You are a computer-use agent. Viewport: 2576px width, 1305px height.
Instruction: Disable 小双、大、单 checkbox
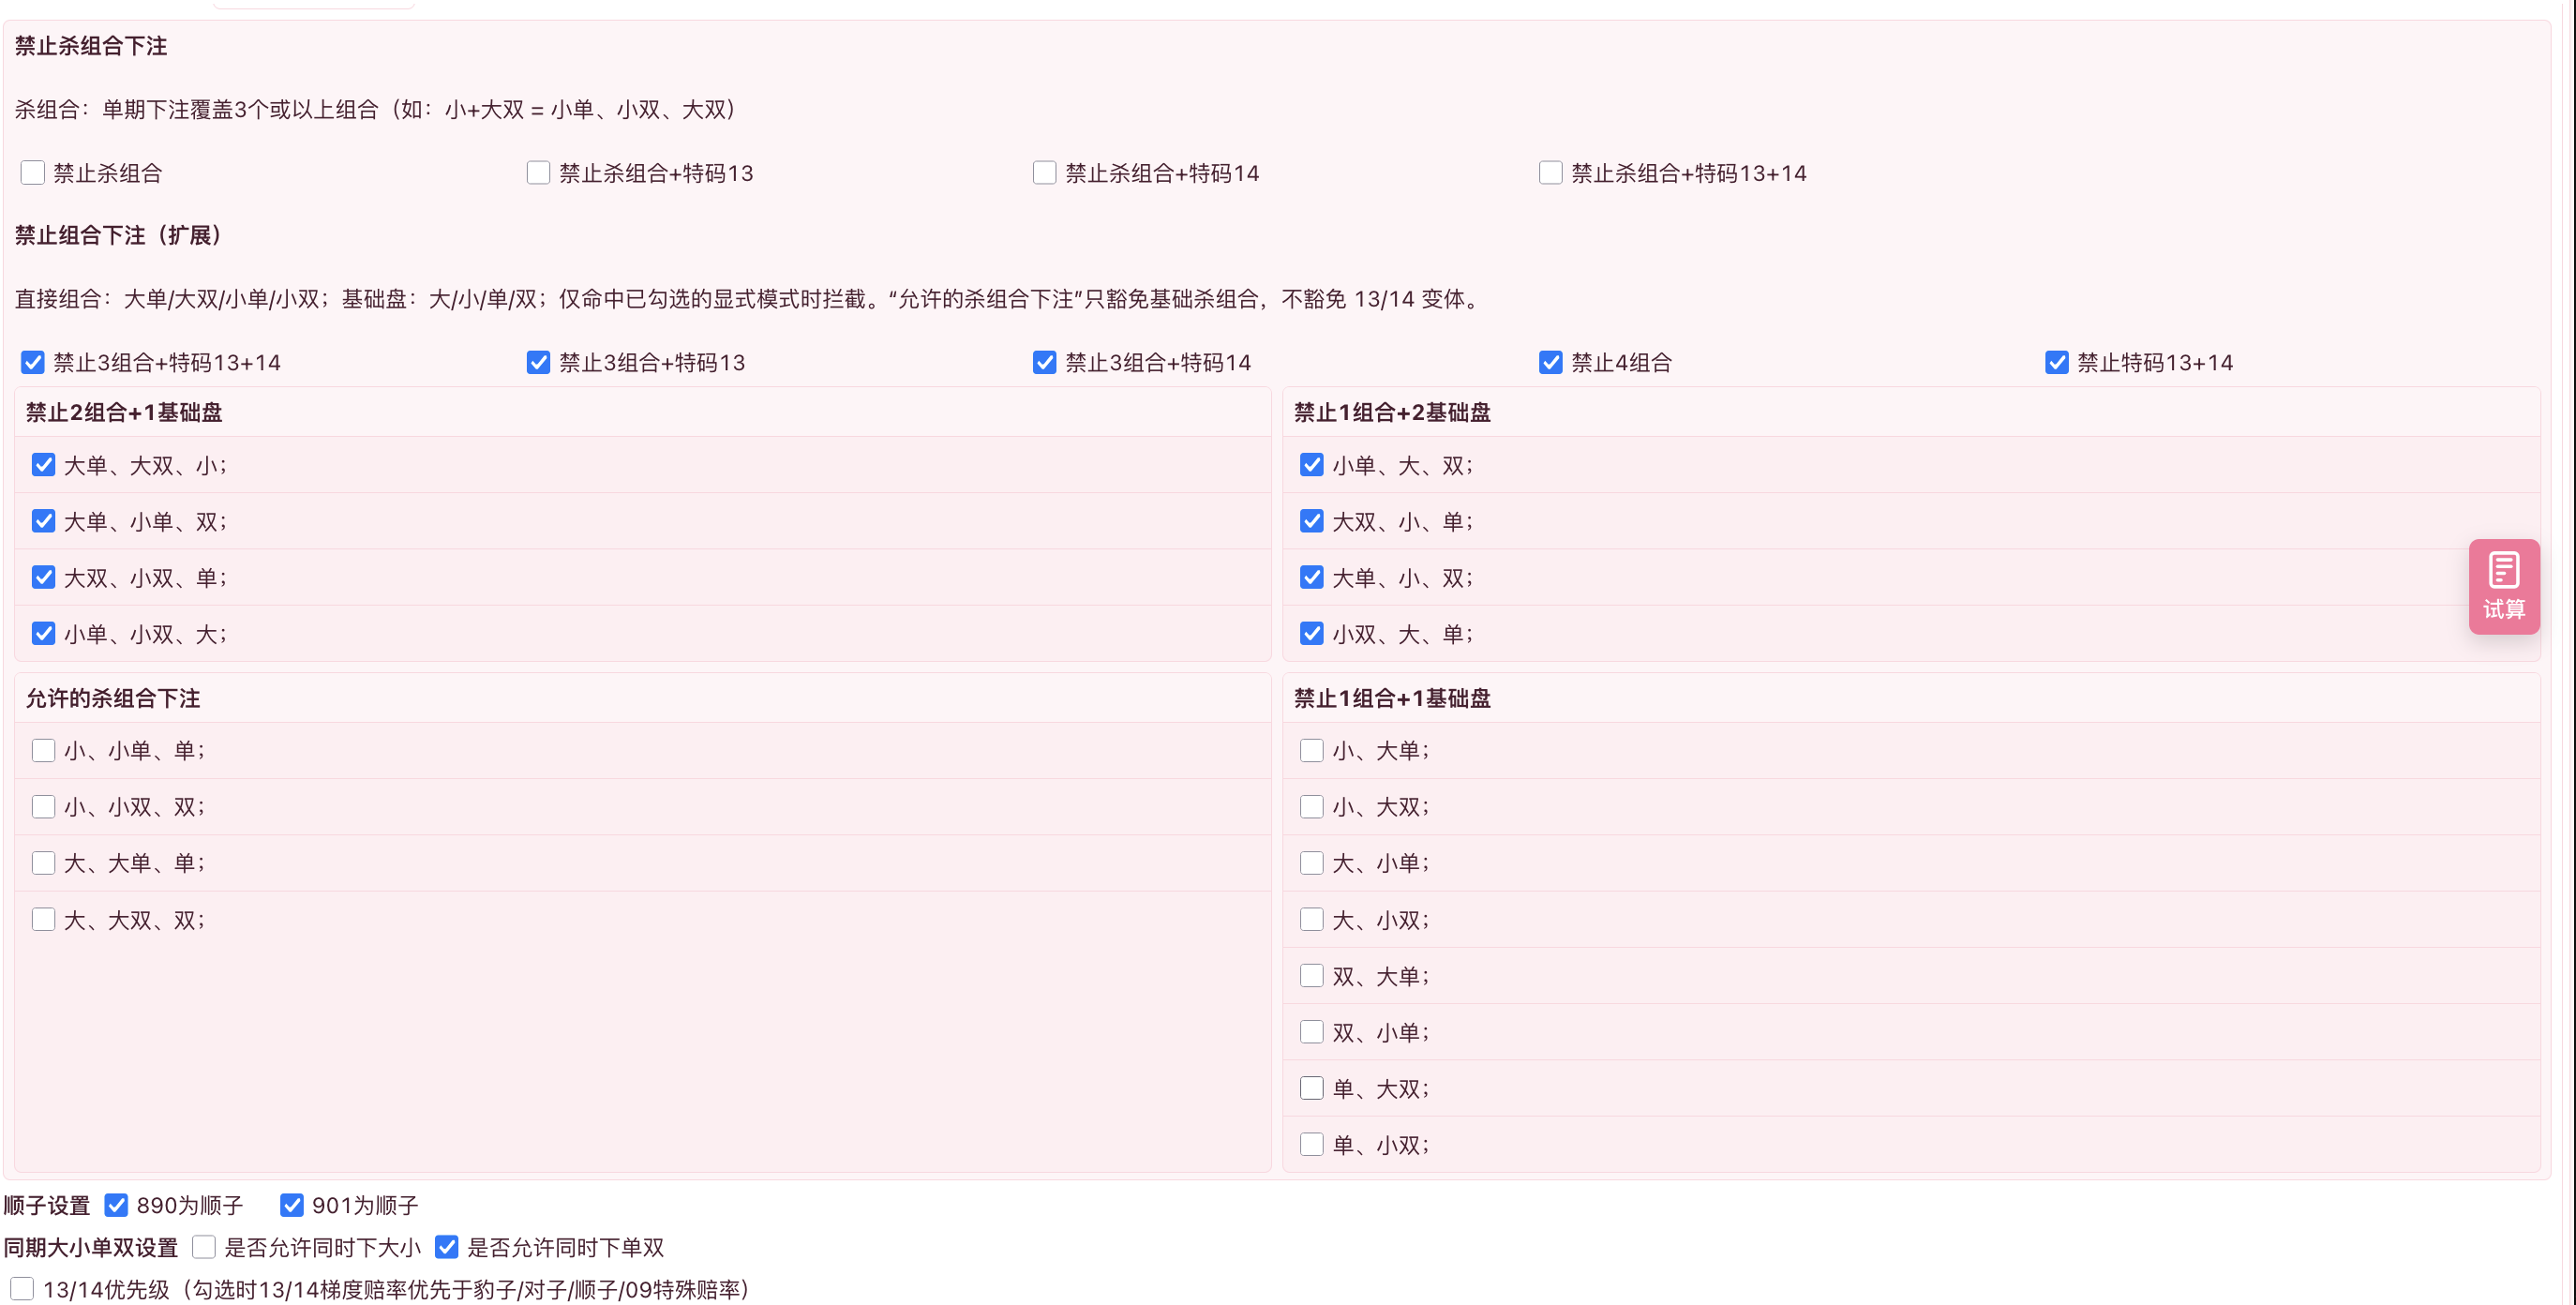pos(1311,634)
